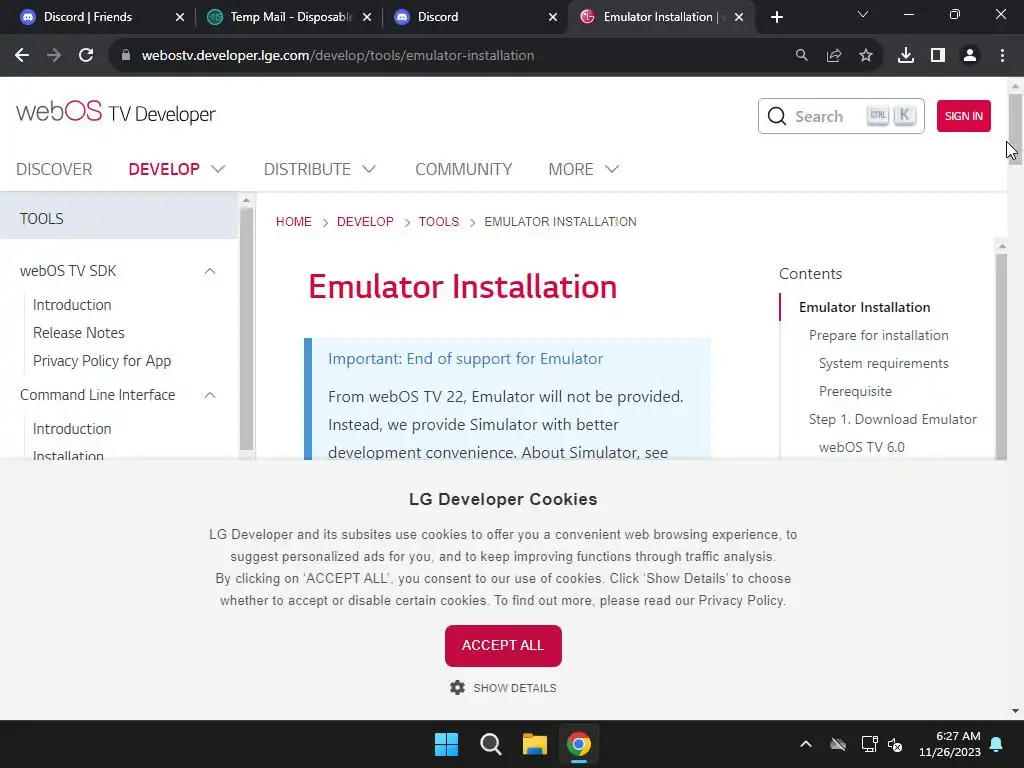Open Chrome downloads icon
This screenshot has height=768, width=1024.
tap(906, 56)
